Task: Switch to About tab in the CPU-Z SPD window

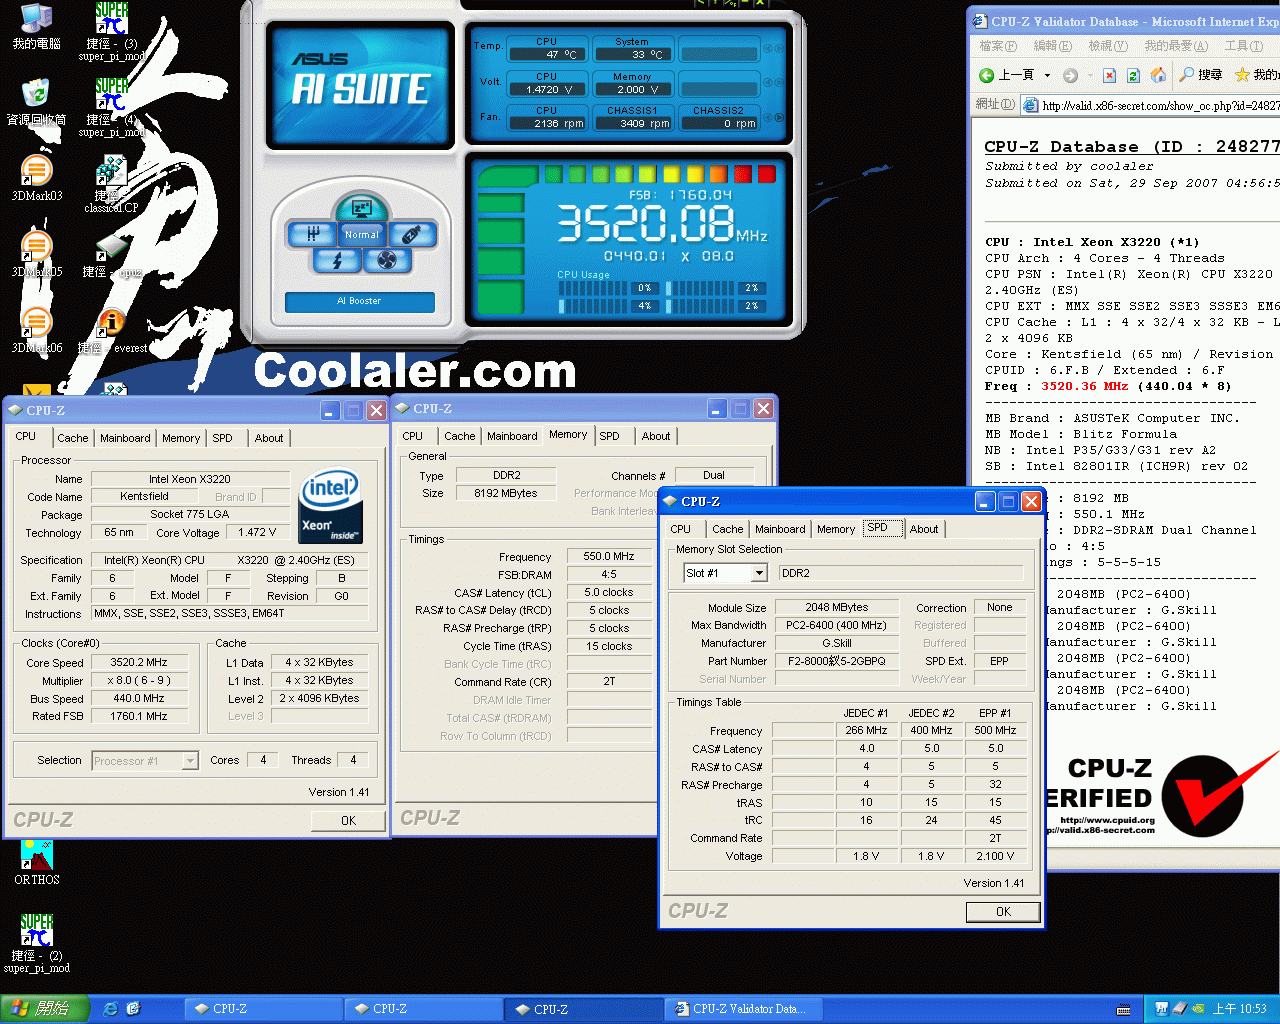Action: coord(924,529)
